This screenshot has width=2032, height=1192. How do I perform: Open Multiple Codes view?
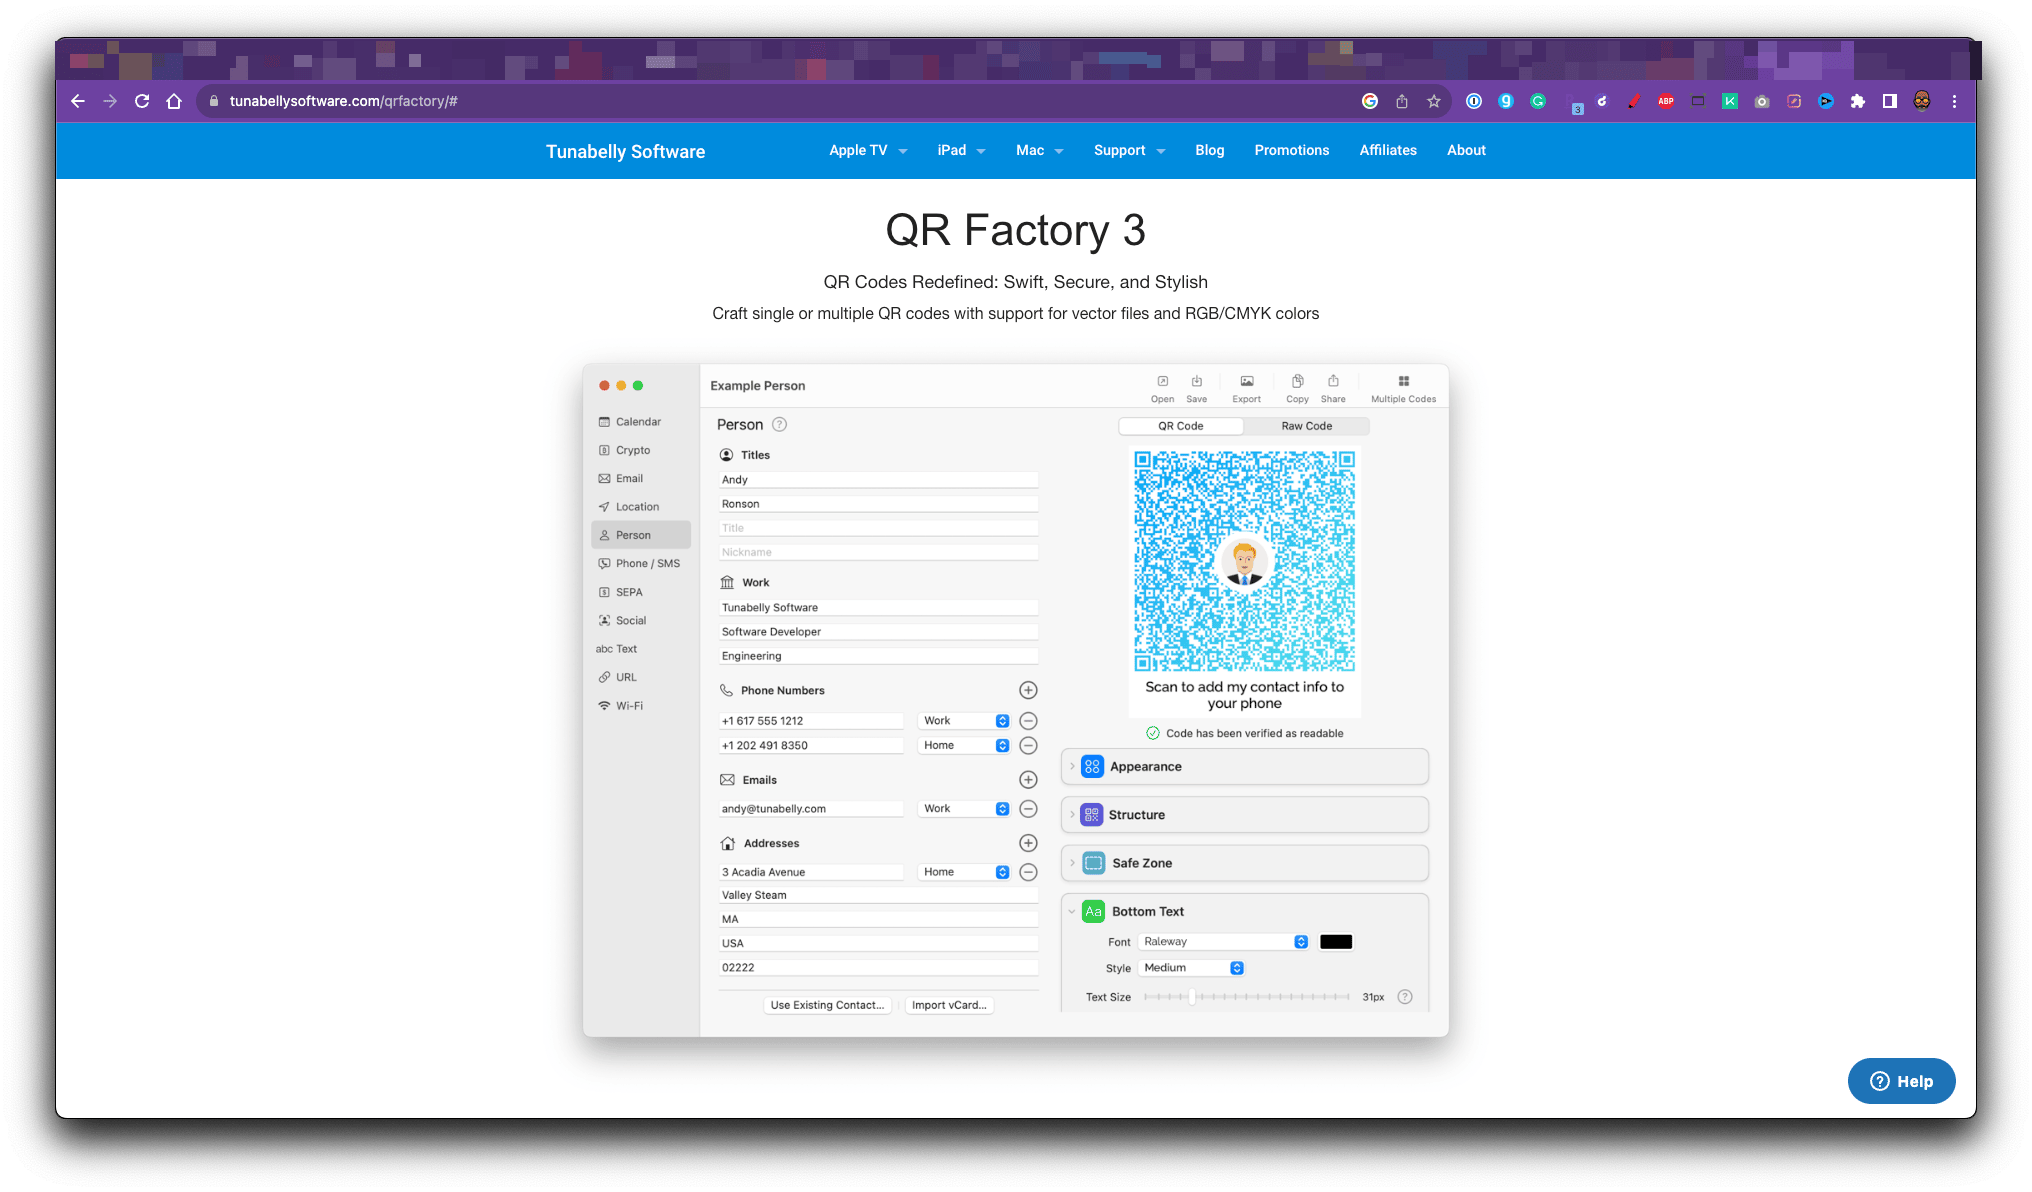[1403, 388]
